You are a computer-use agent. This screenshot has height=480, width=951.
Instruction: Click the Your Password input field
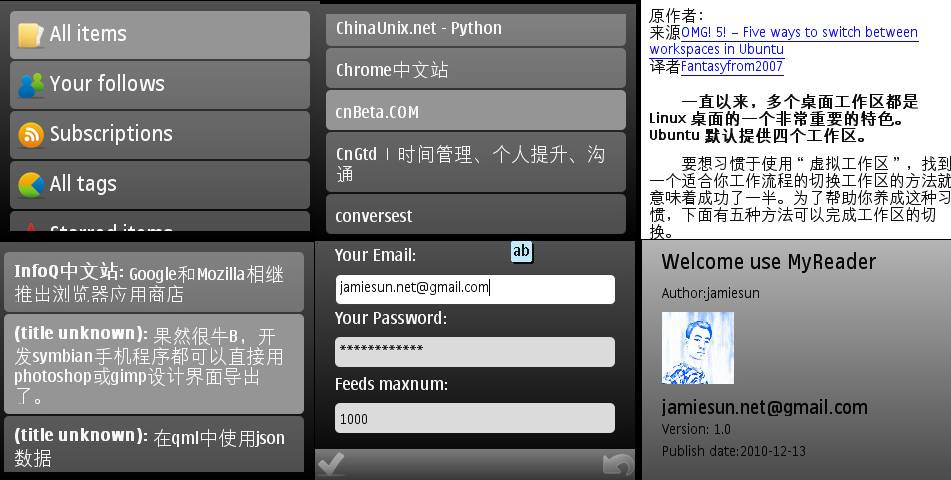pyautogui.click(x=475, y=352)
